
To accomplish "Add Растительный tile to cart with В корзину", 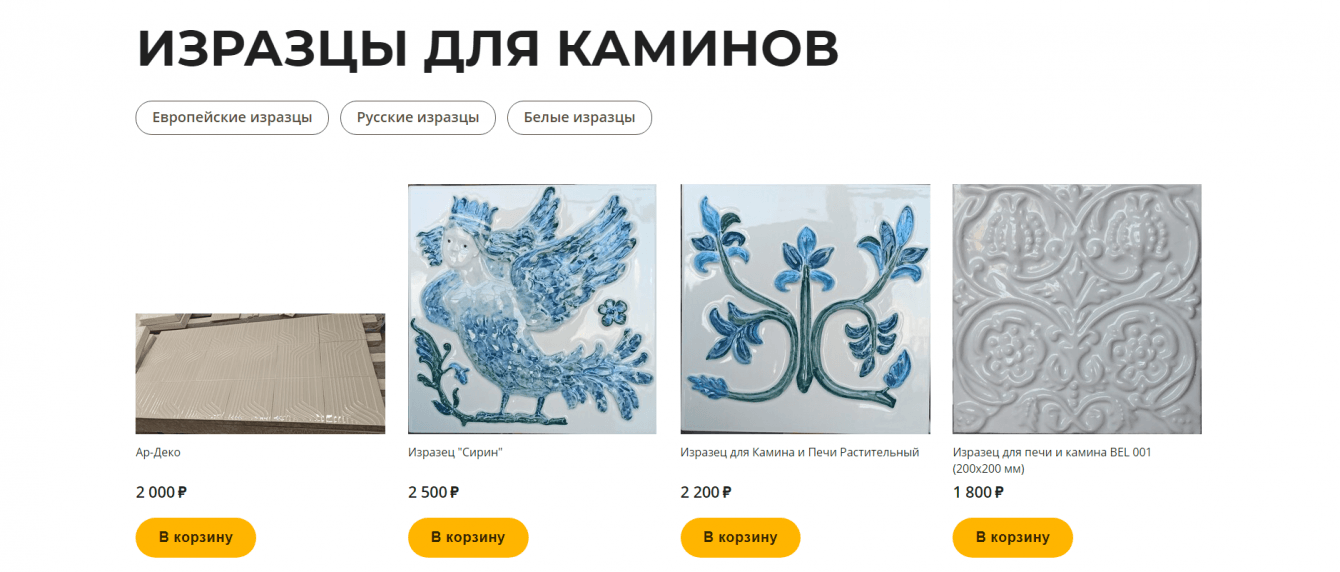I will (741, 537).
